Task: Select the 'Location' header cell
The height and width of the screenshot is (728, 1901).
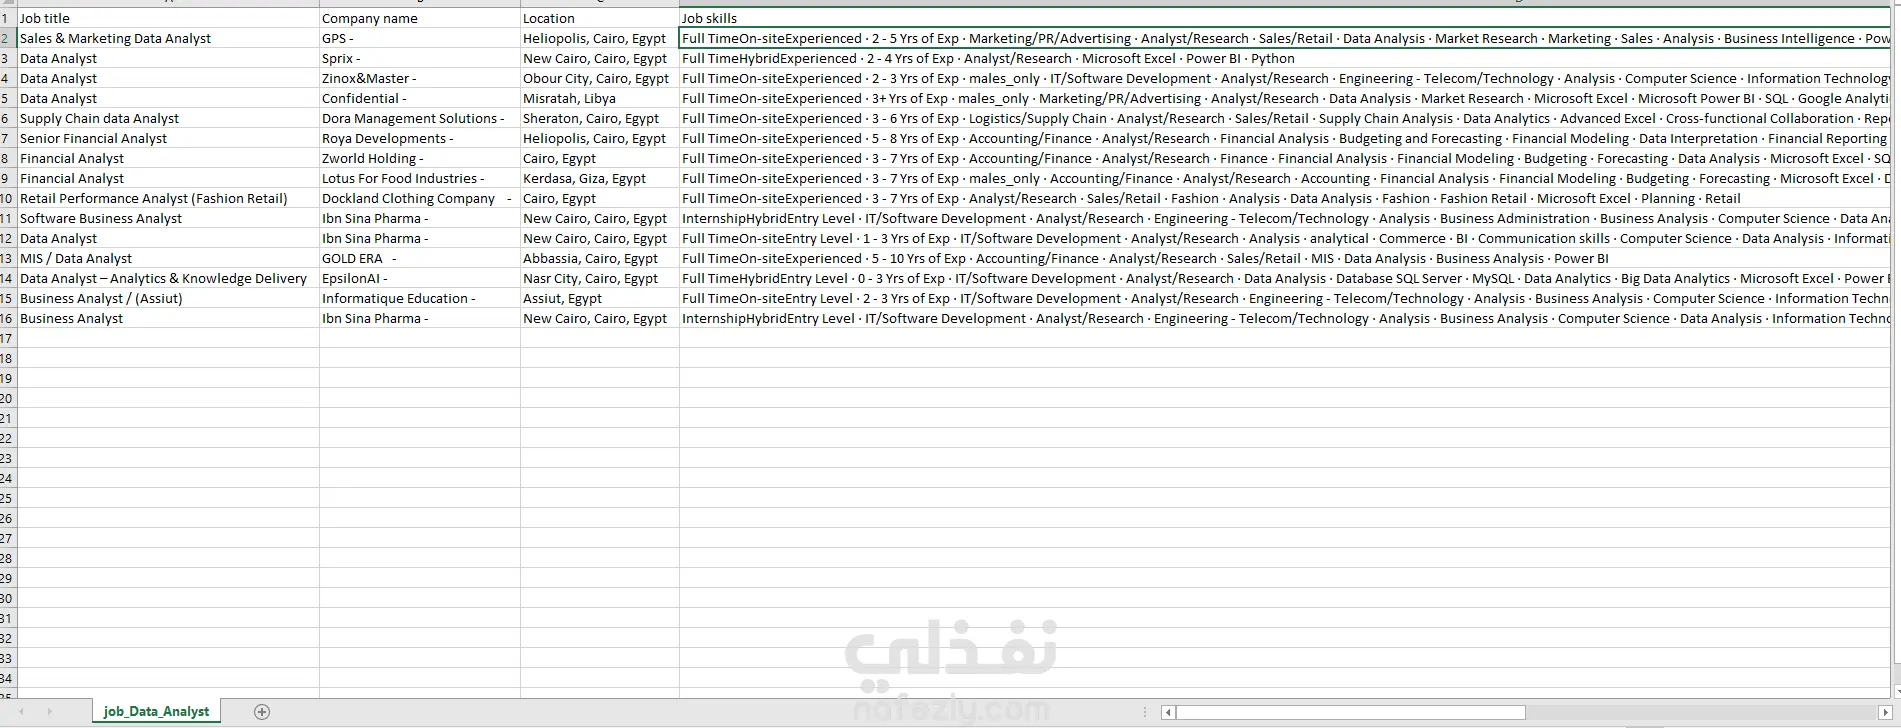Action: 600,18
